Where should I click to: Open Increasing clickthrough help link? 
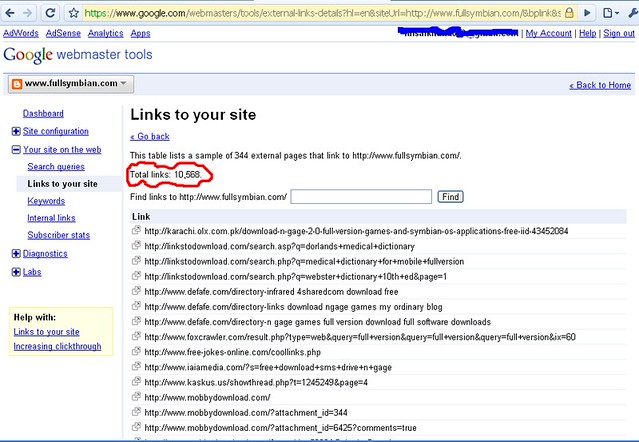57,346
